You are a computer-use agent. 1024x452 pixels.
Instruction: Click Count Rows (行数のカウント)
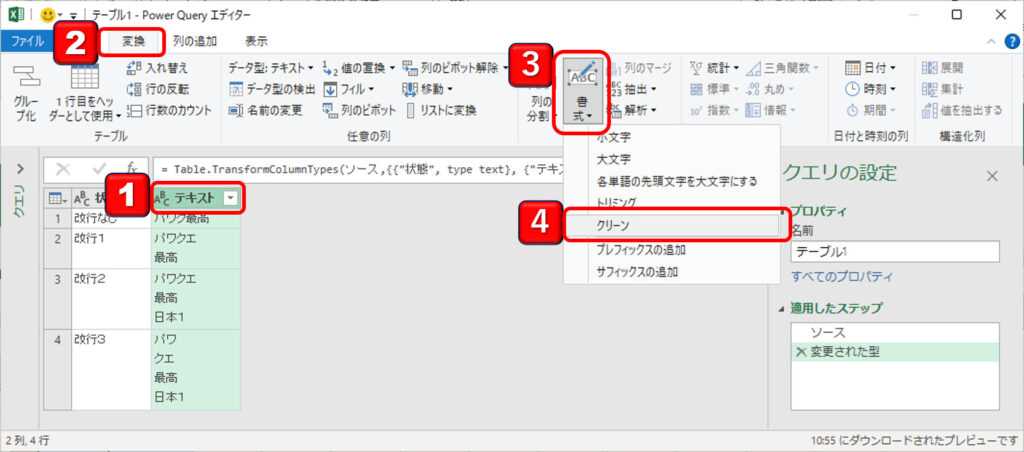169,110
